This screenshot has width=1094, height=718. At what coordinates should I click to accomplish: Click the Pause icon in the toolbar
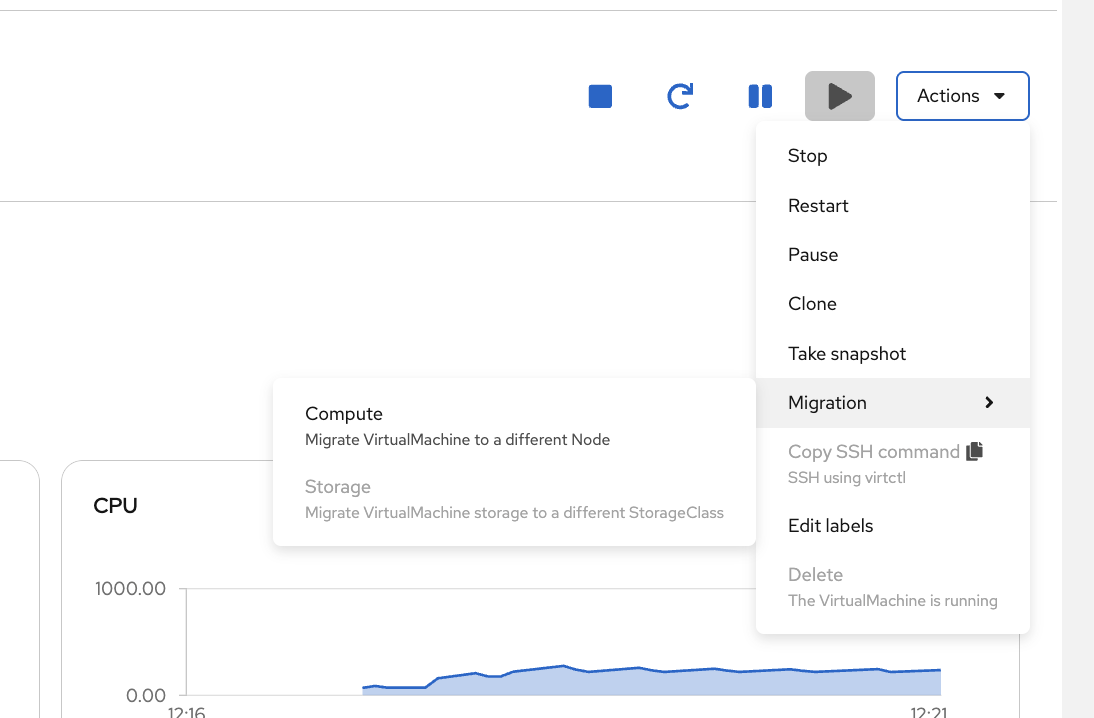click(760, 95)
